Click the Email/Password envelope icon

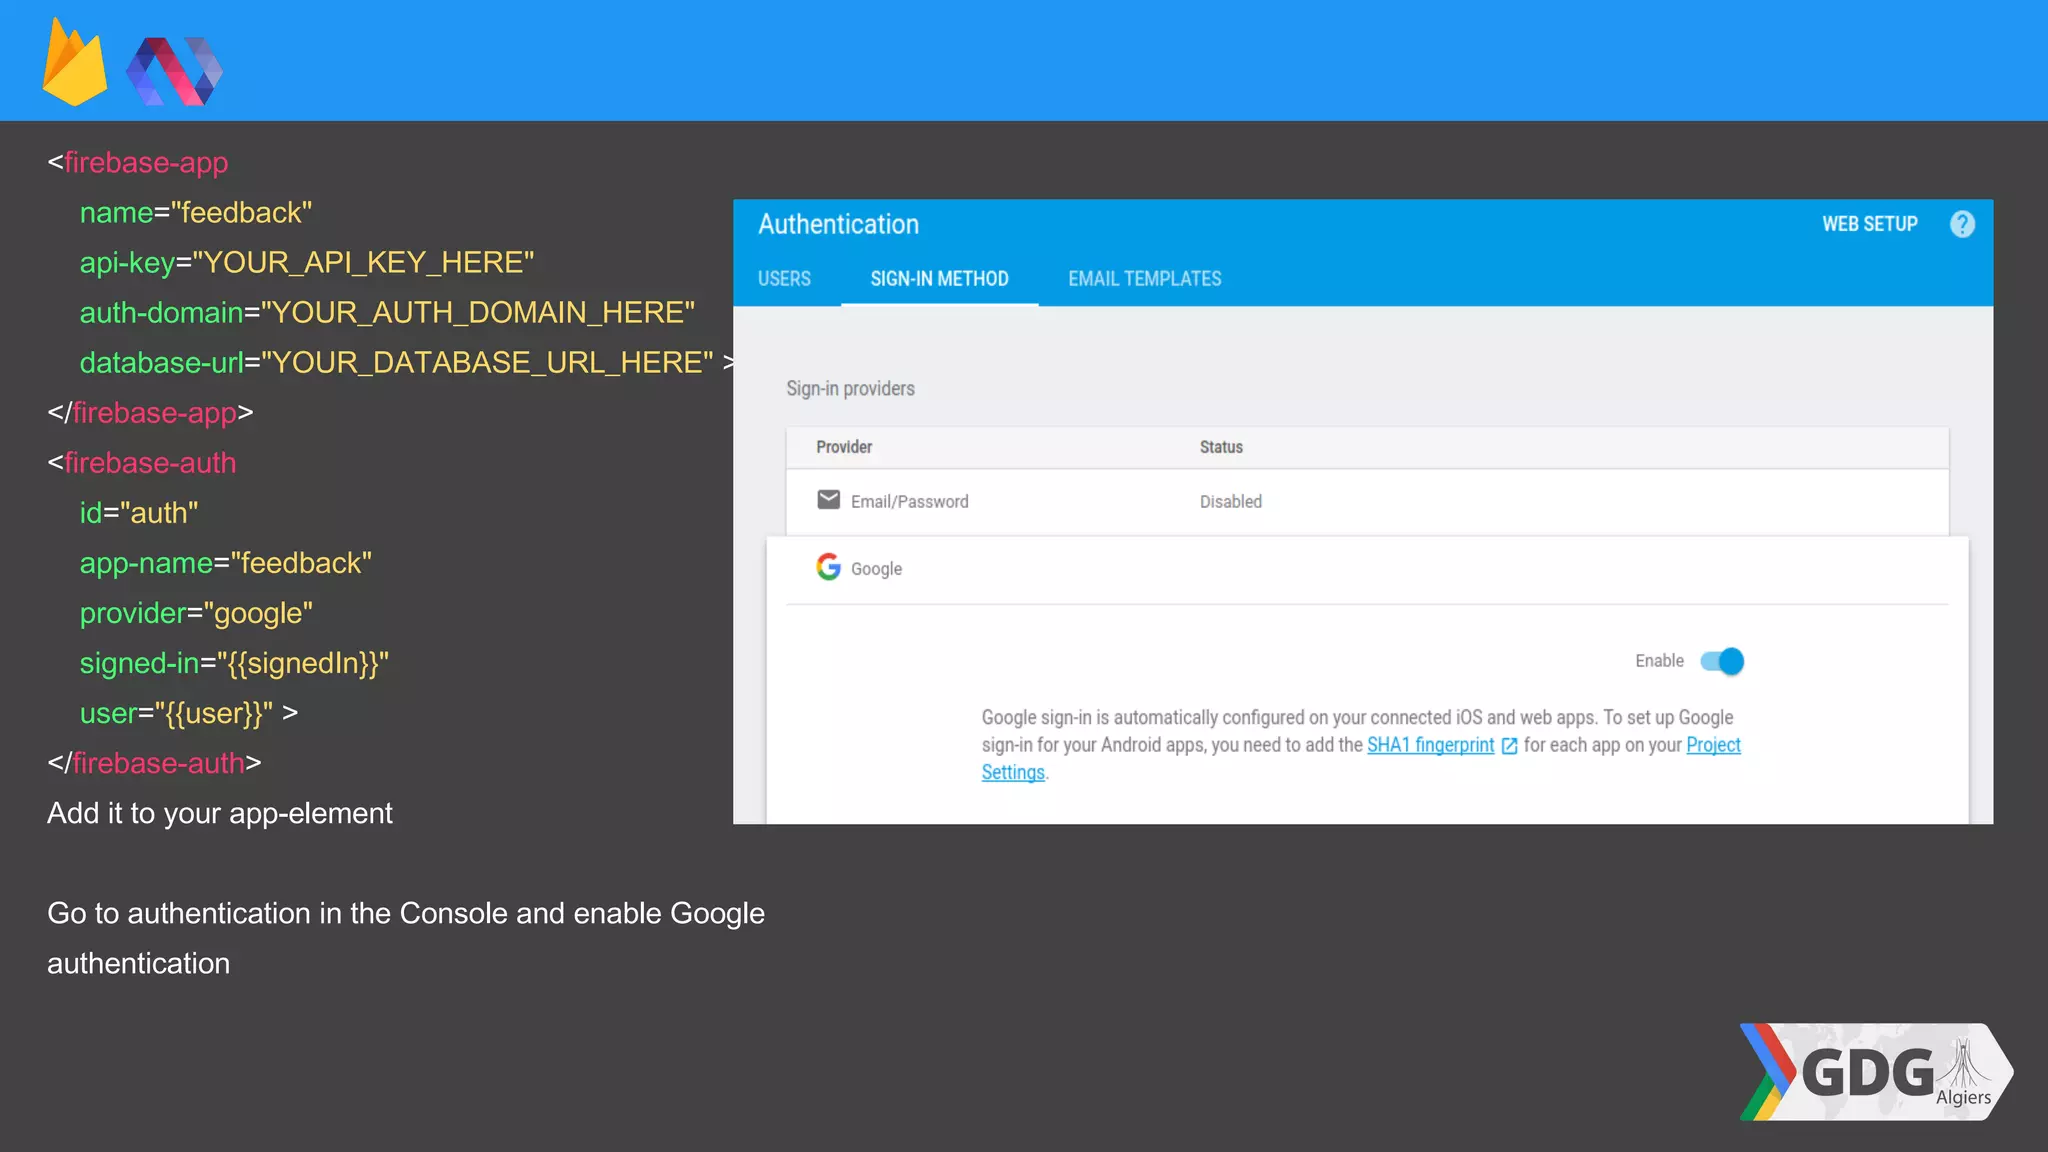click(828, 500)
